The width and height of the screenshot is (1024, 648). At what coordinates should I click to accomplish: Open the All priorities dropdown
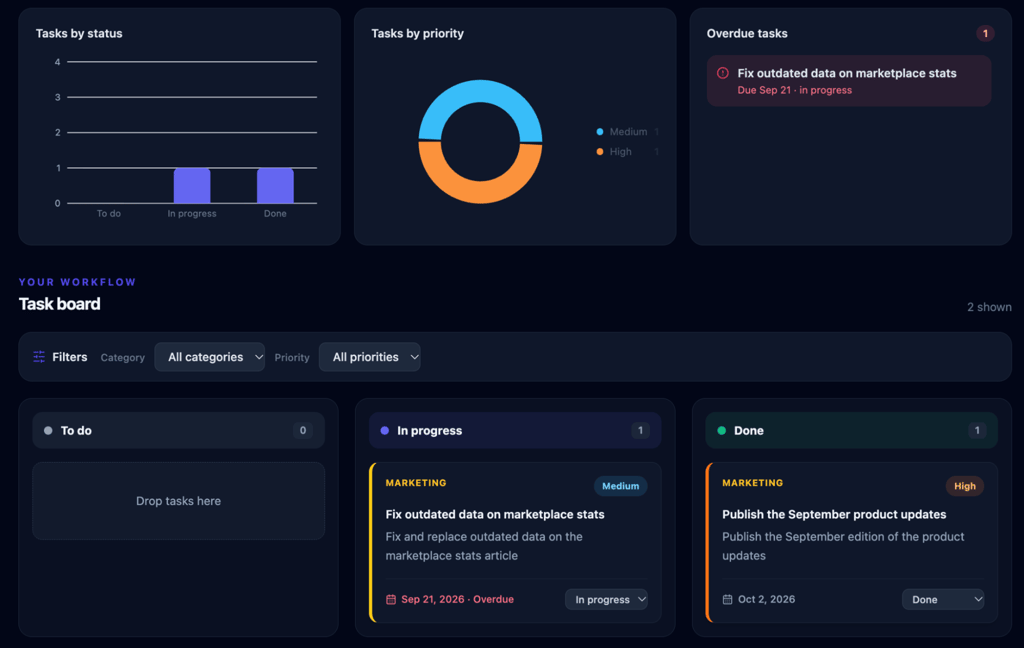370,357
